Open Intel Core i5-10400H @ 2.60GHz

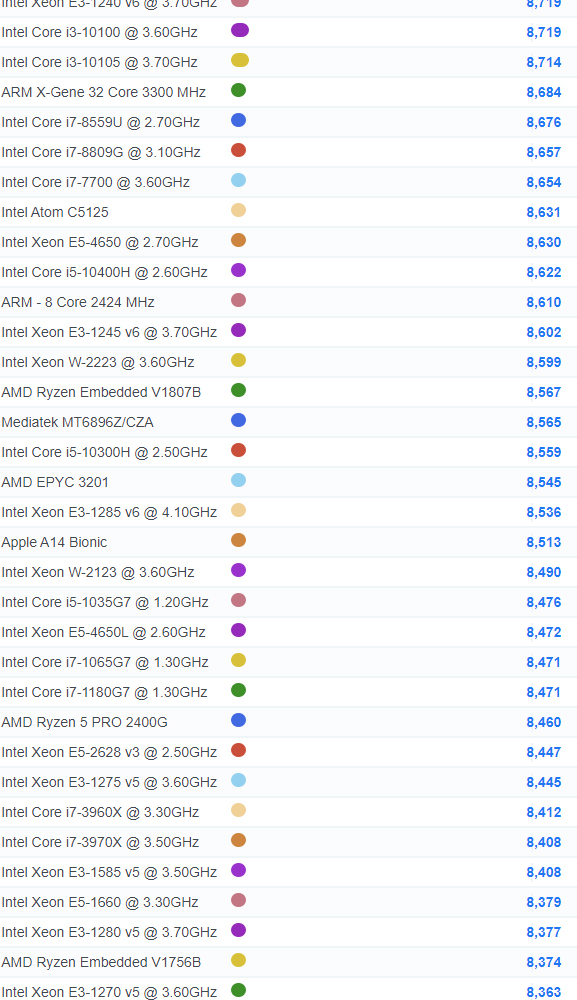click(x=105, y=272)
